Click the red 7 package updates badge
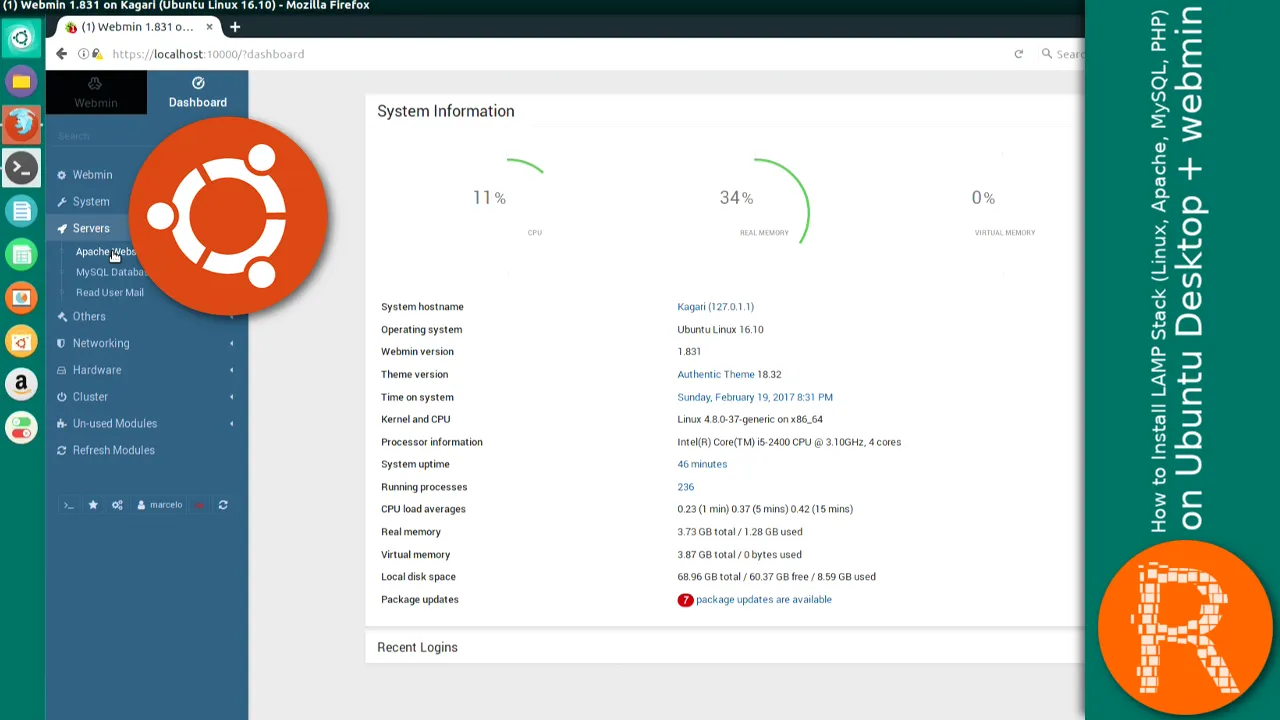This screenshot has width=1280, height=720. point(685,600)
